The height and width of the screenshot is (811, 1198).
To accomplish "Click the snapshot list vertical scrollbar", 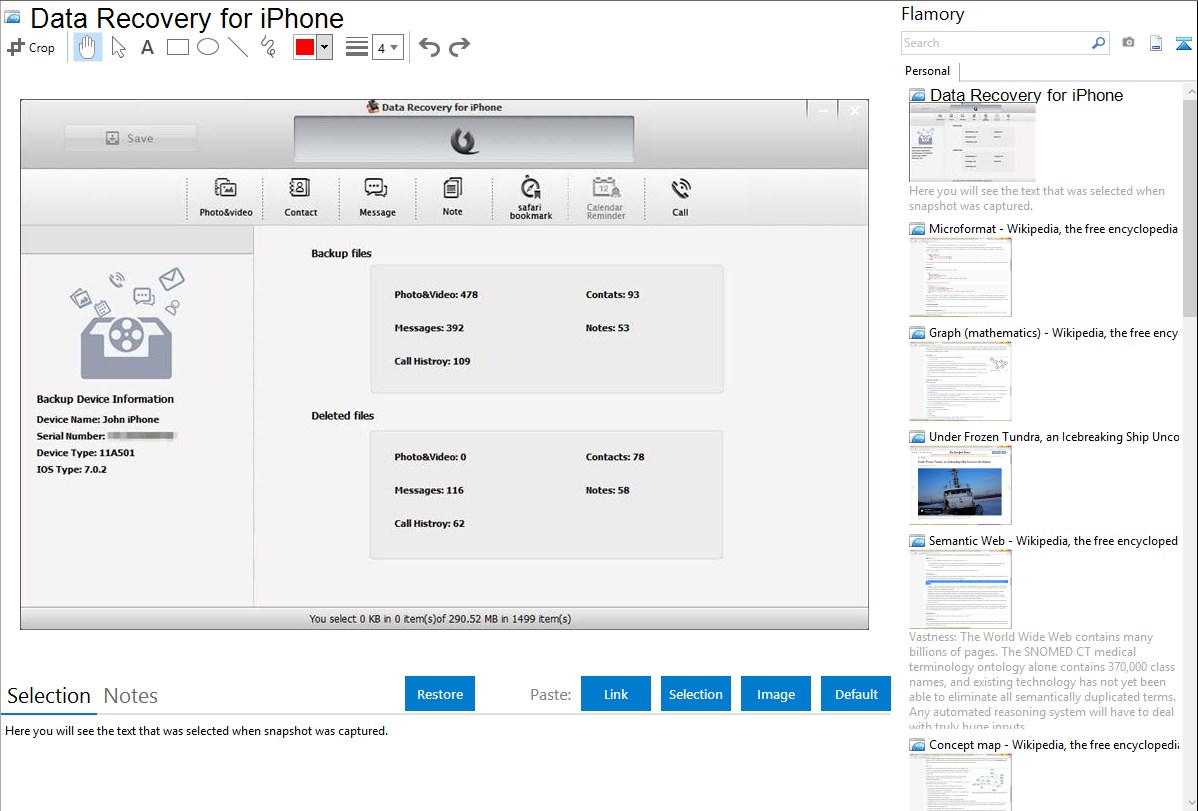I will point(1190,206).
